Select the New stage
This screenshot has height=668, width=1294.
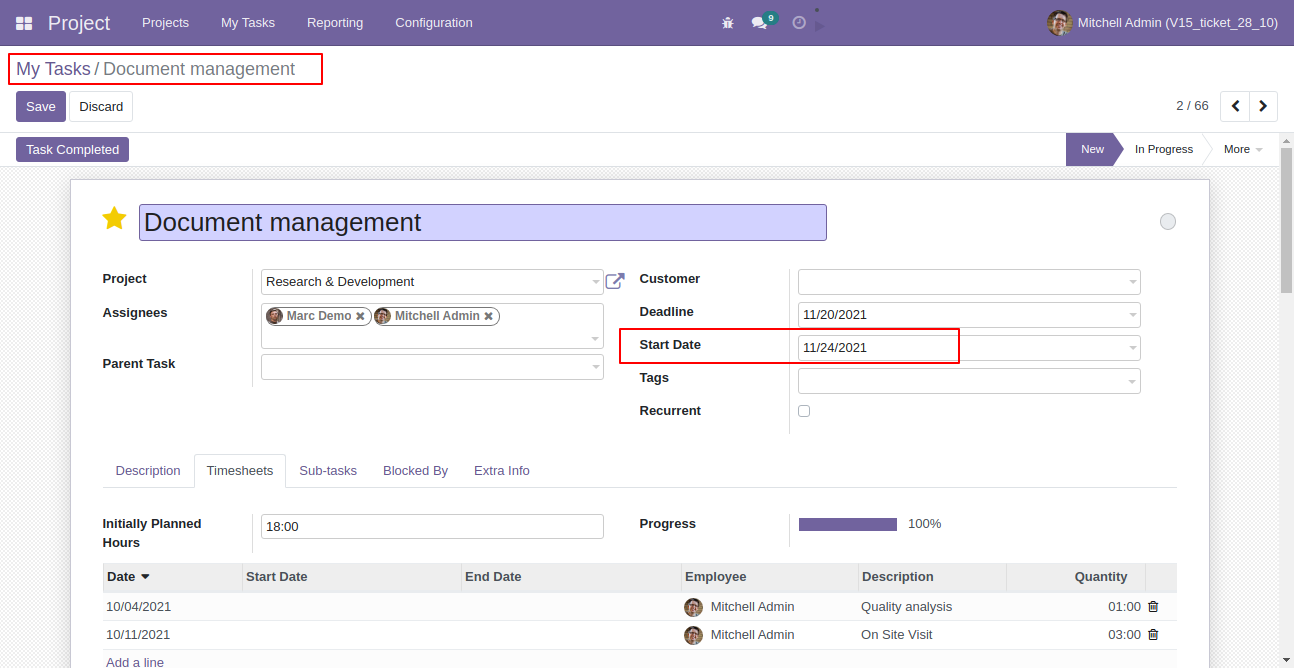click(1092, 149)
